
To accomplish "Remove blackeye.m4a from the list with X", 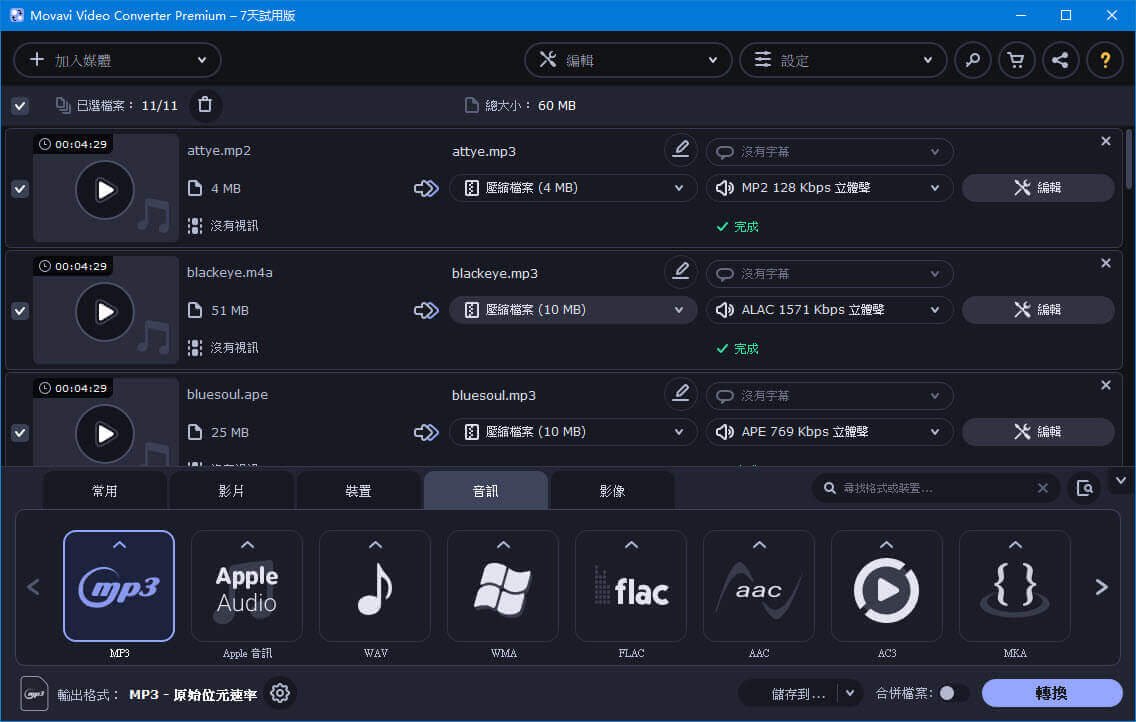I will tap(1106, 263).
